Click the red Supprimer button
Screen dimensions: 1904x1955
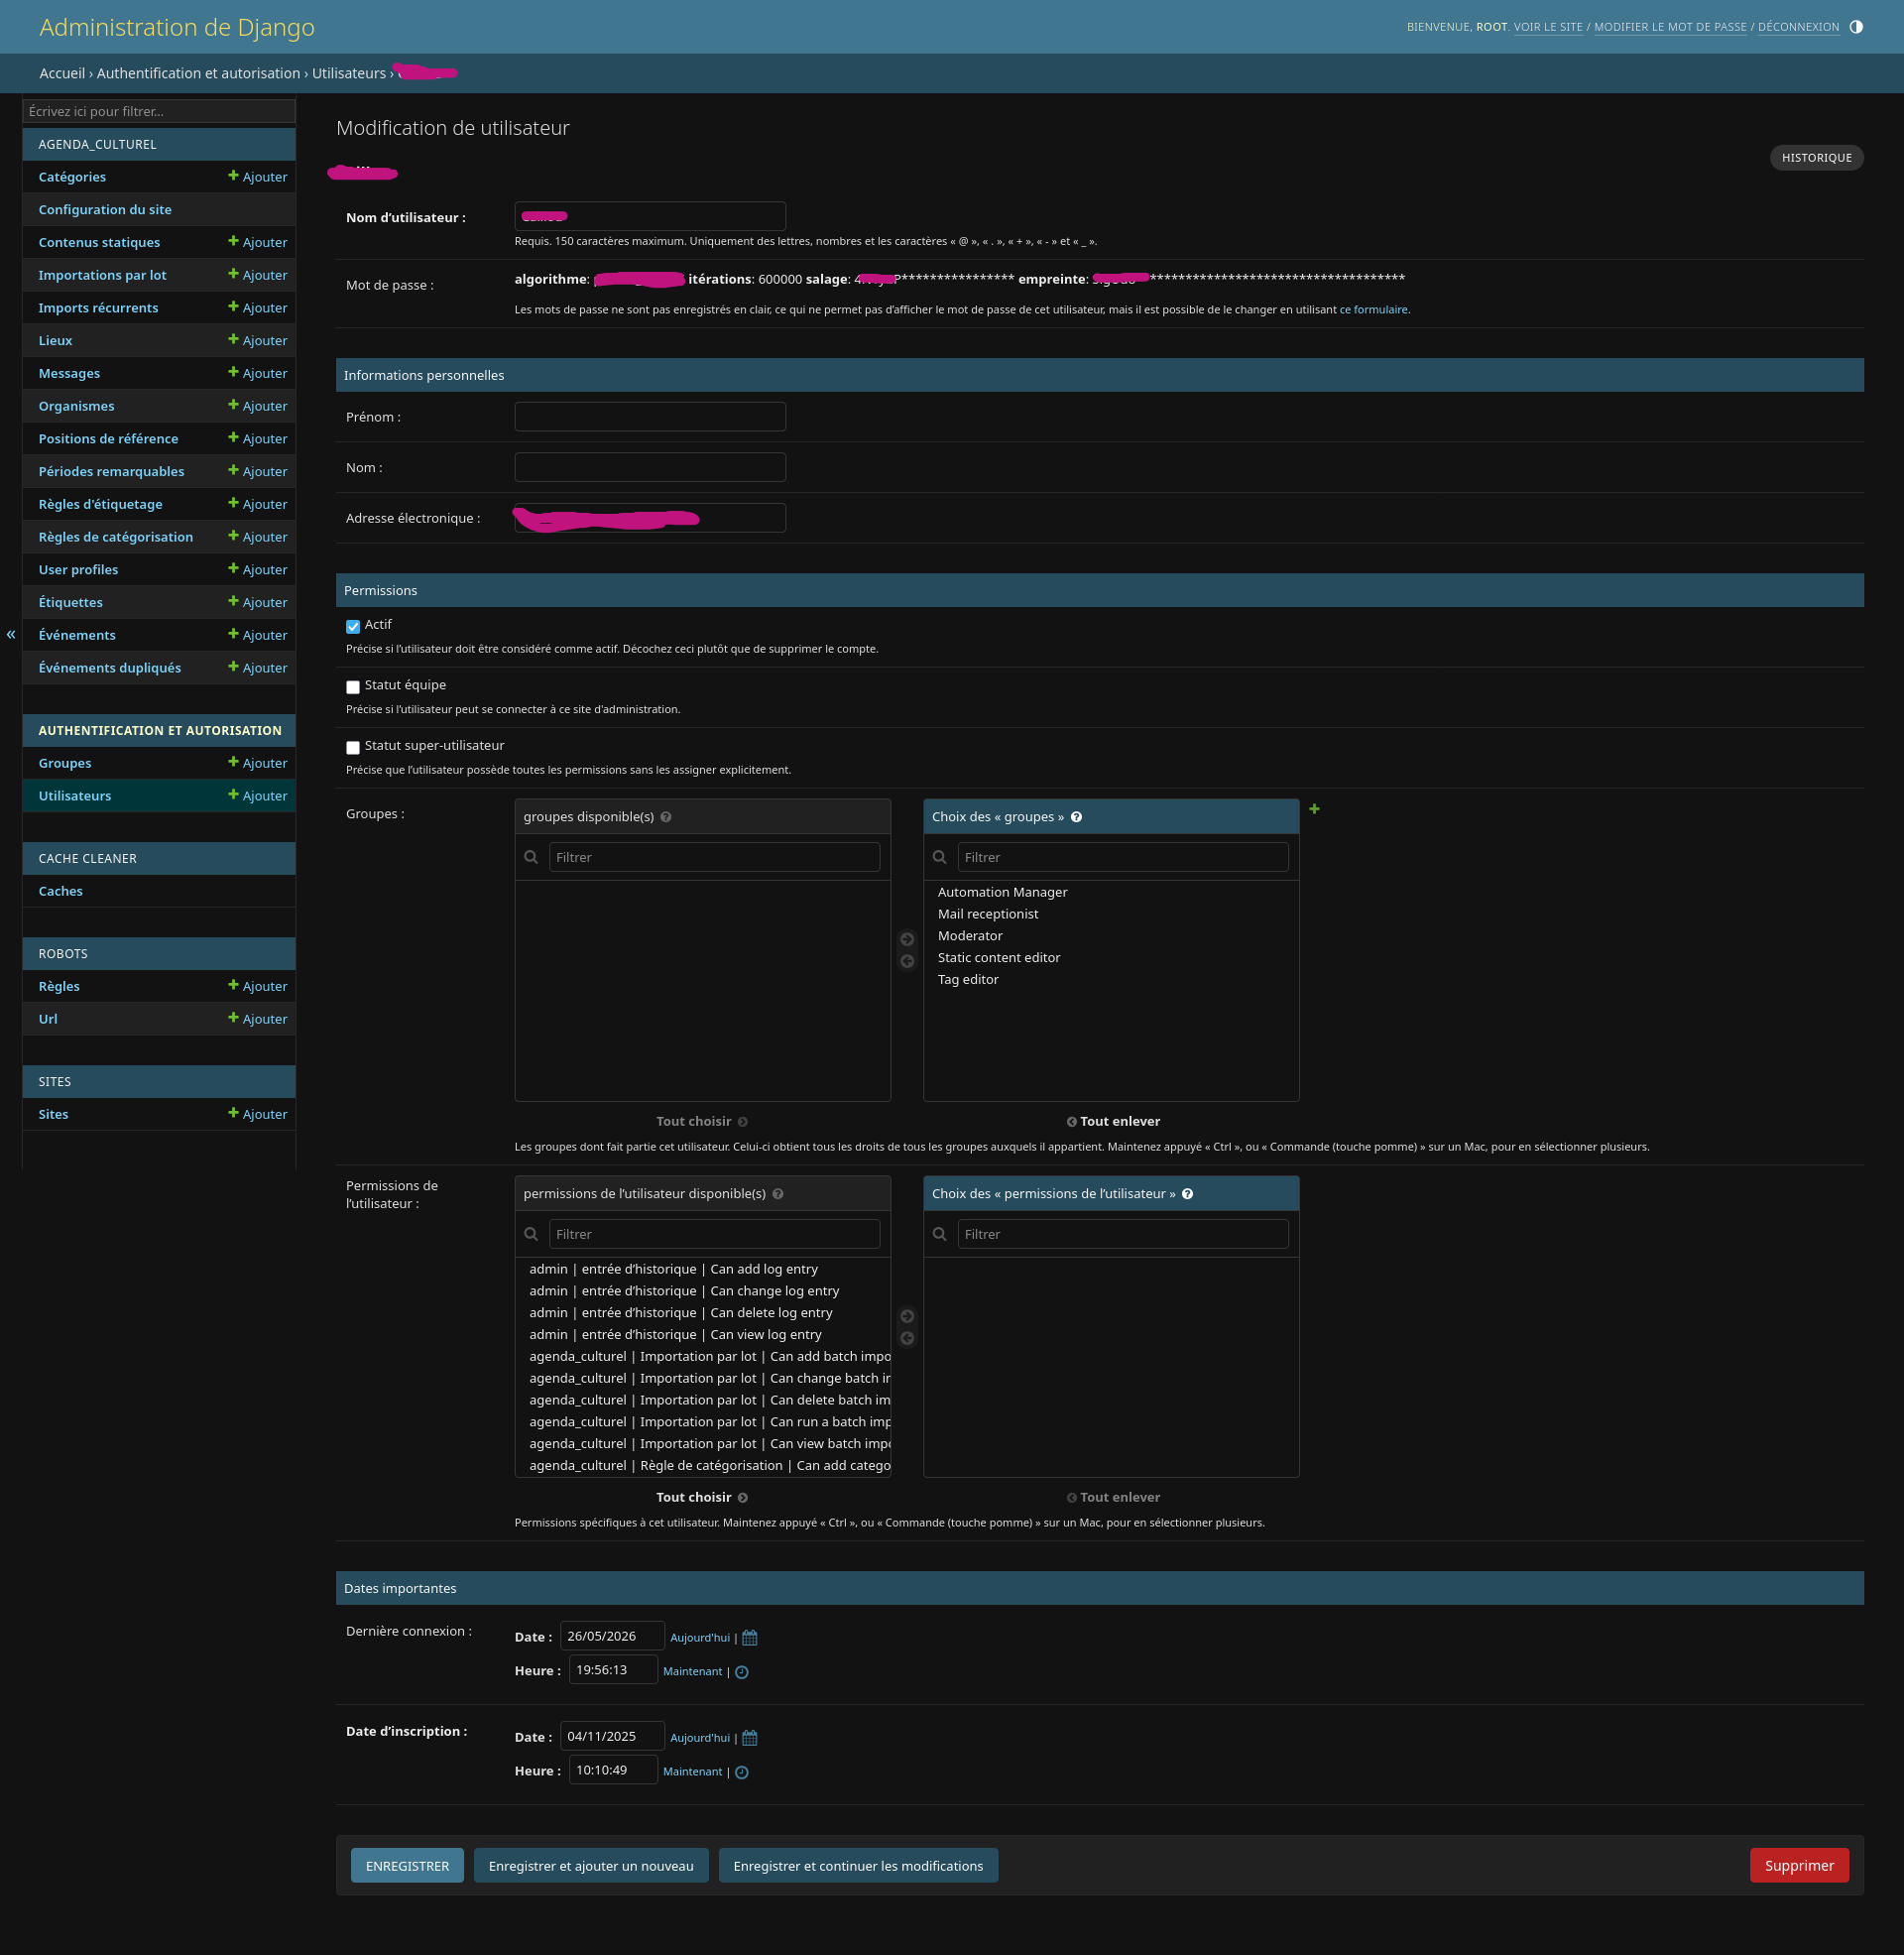[x=1799, y=1866]
